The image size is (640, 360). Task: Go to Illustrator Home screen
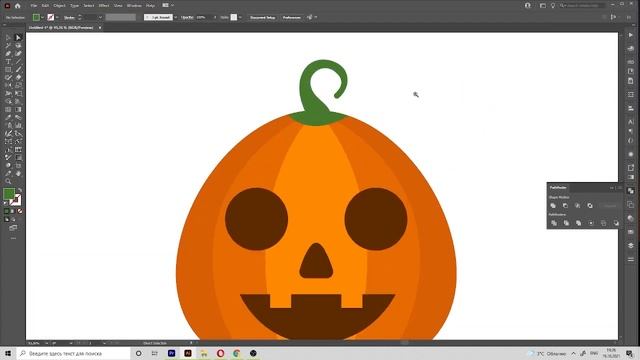[x=17, y=6]
